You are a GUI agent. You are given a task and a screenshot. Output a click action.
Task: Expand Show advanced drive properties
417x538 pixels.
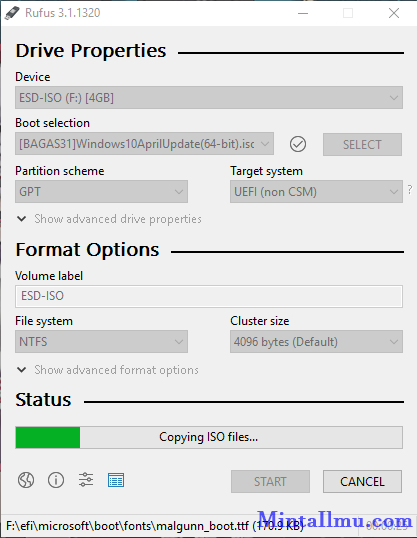click(x=109, y=219)
